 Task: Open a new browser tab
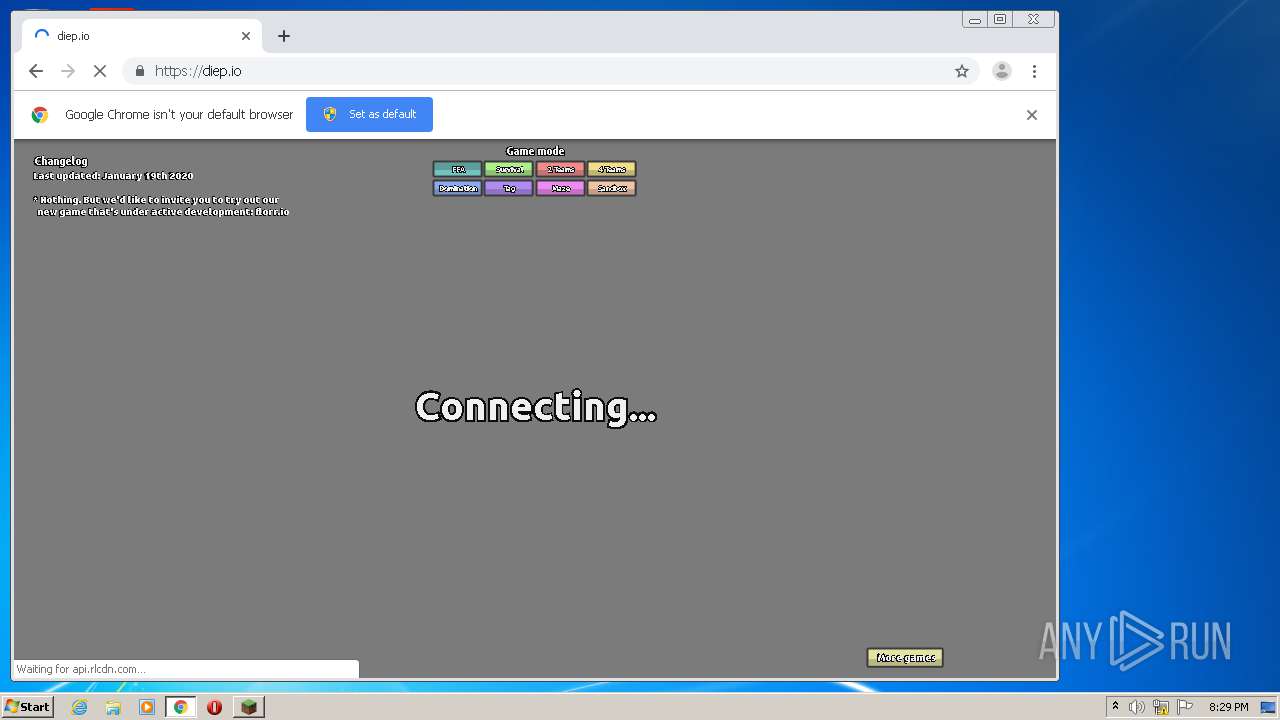[284, 36]
